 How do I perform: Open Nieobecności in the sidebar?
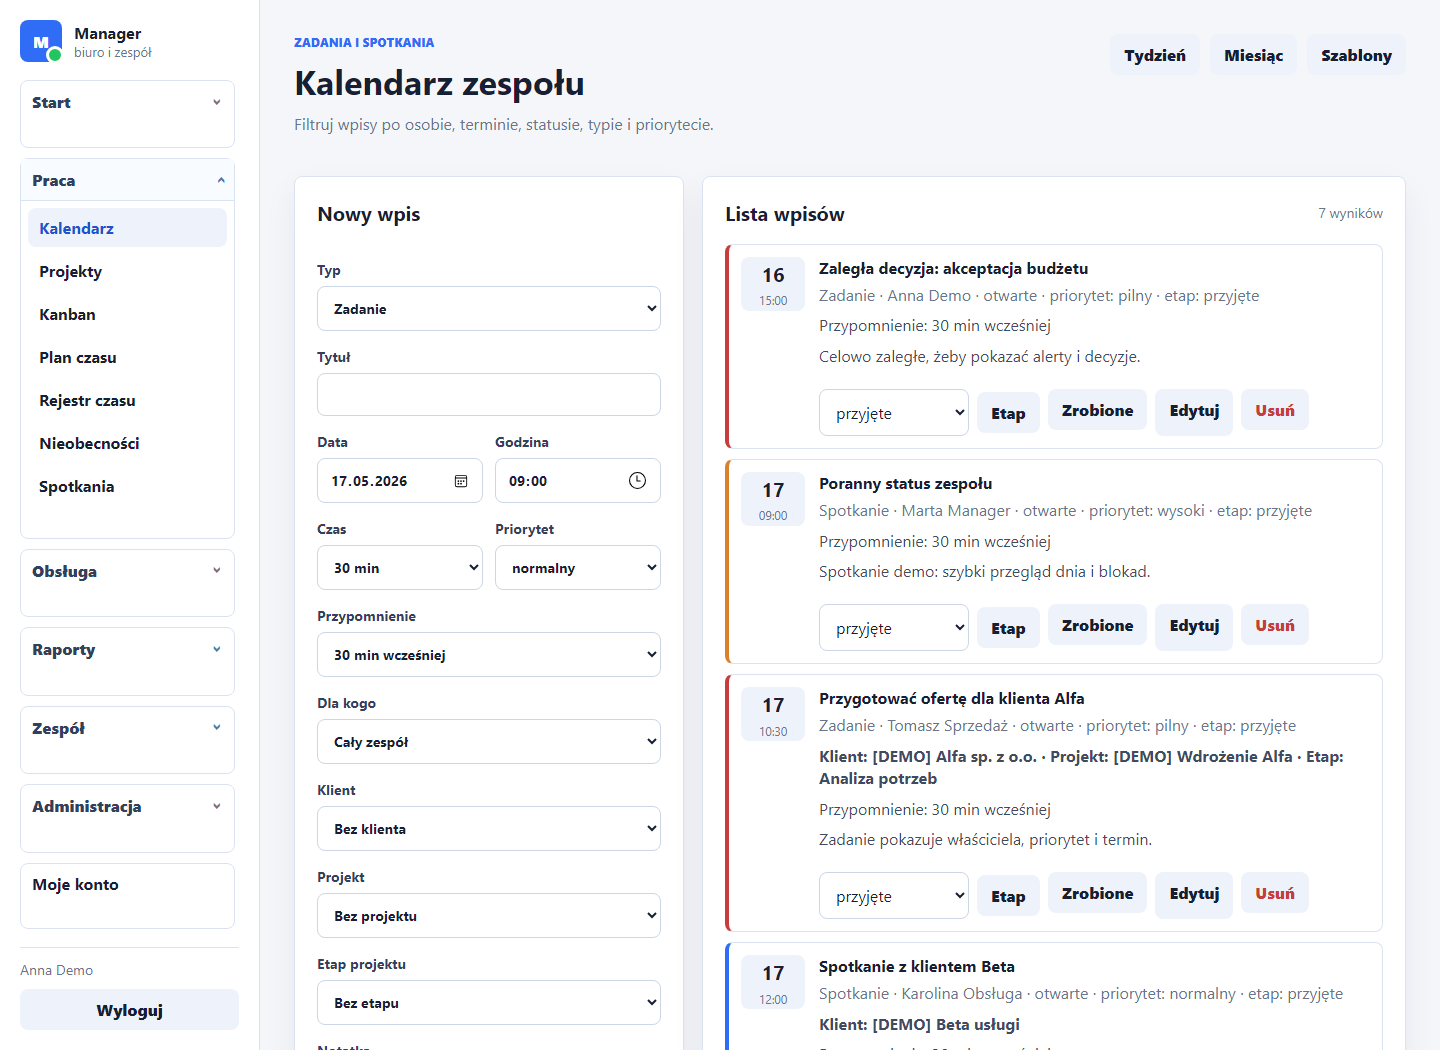[x=127, y=443]
